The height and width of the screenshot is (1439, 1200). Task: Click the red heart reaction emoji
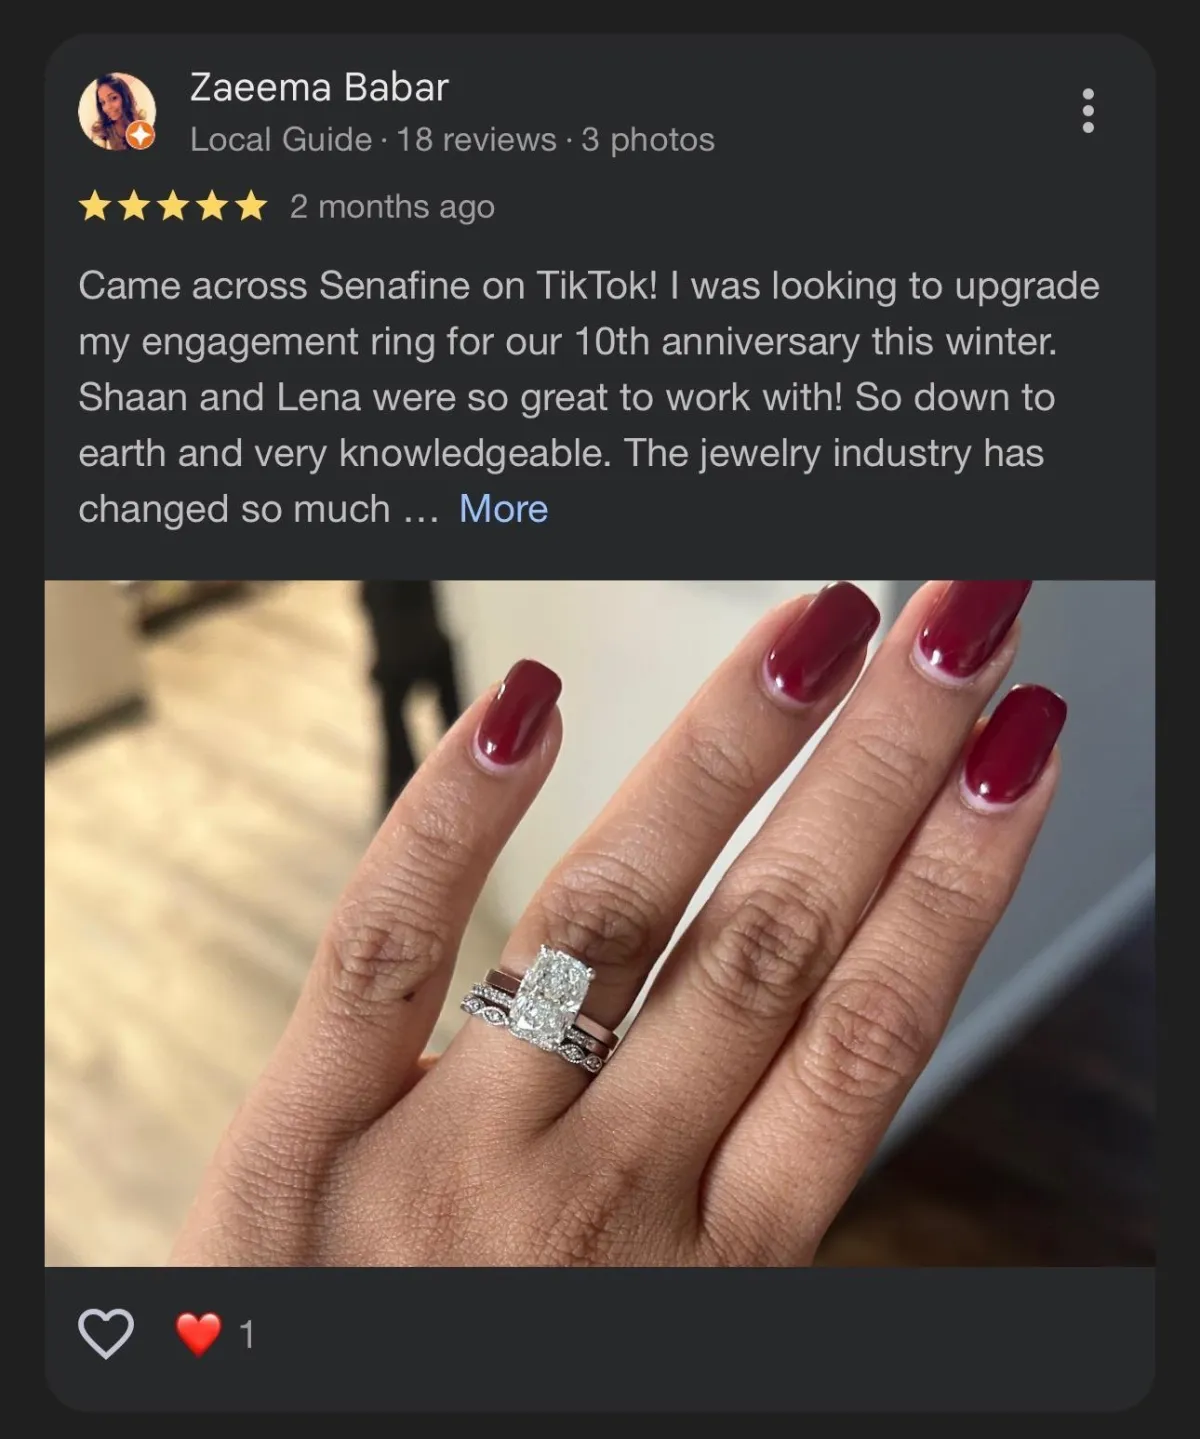click(198, 1334)
